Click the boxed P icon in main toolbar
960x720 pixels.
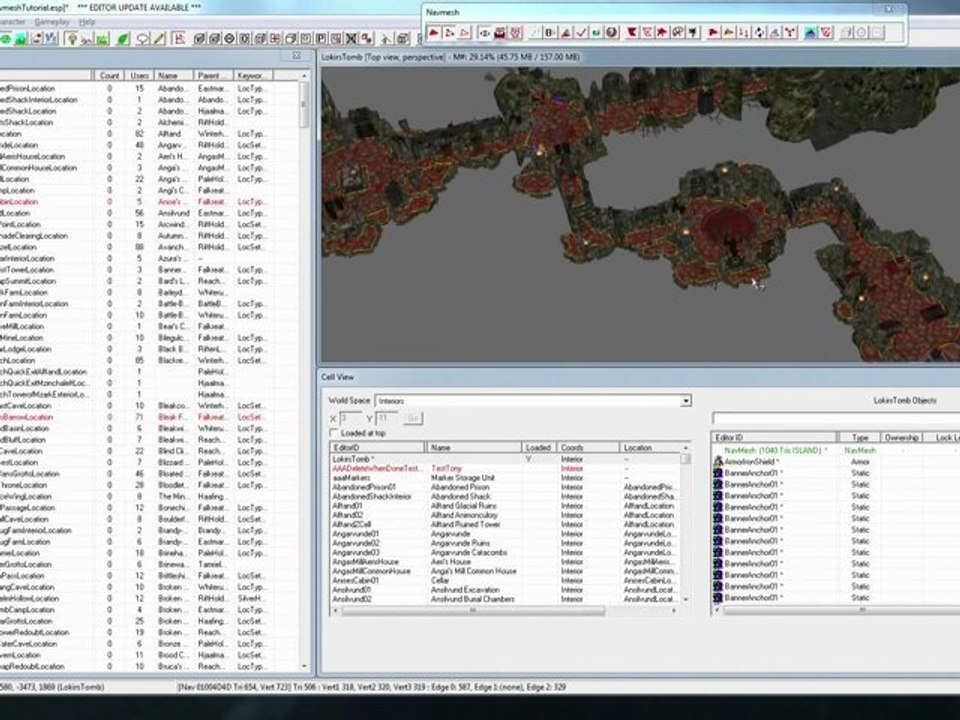[x=321, y=39]
